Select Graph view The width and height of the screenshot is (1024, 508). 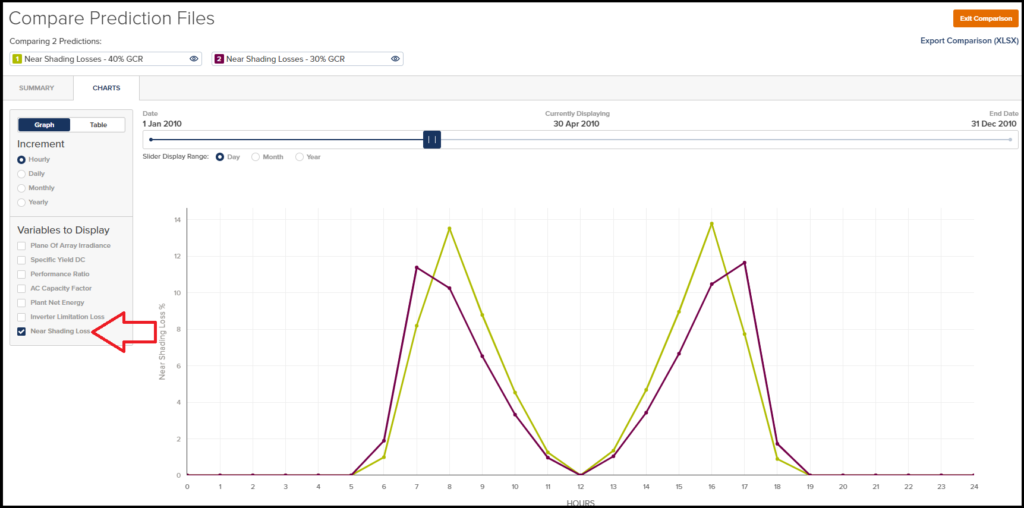tap(44, 125)
